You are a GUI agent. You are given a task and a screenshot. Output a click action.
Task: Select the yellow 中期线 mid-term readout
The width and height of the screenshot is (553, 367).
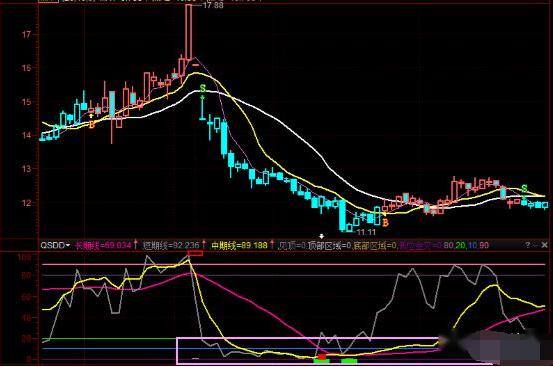[239, 245]
